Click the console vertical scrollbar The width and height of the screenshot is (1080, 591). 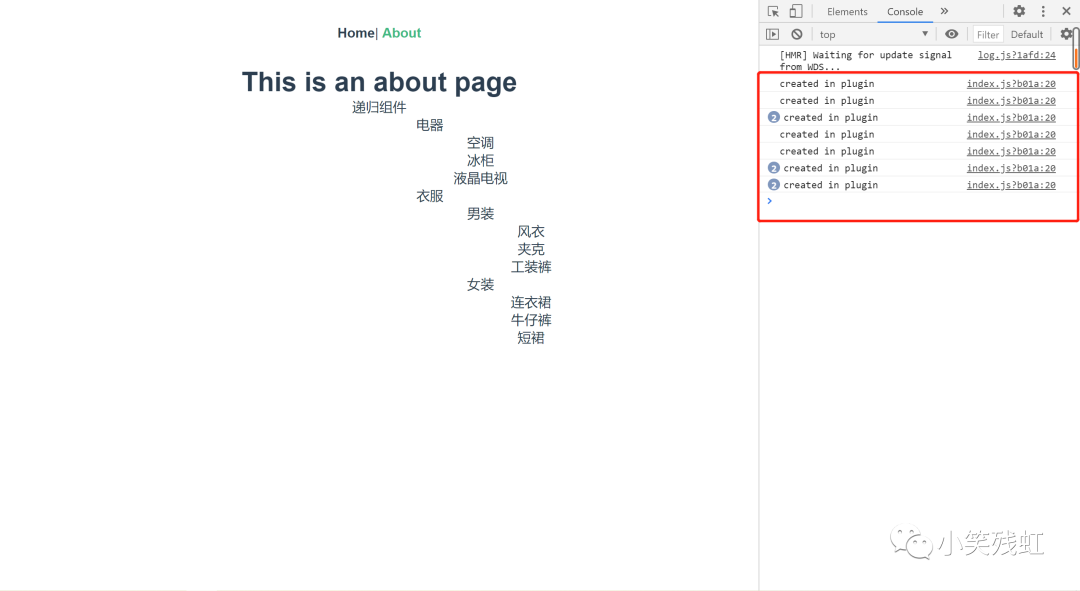coord(1076,48)
